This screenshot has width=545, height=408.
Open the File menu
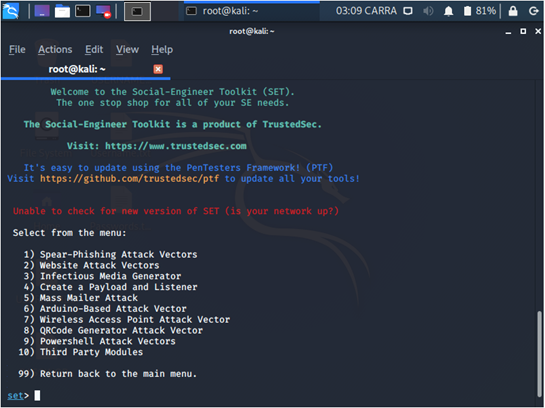click(x=17, y=49)
